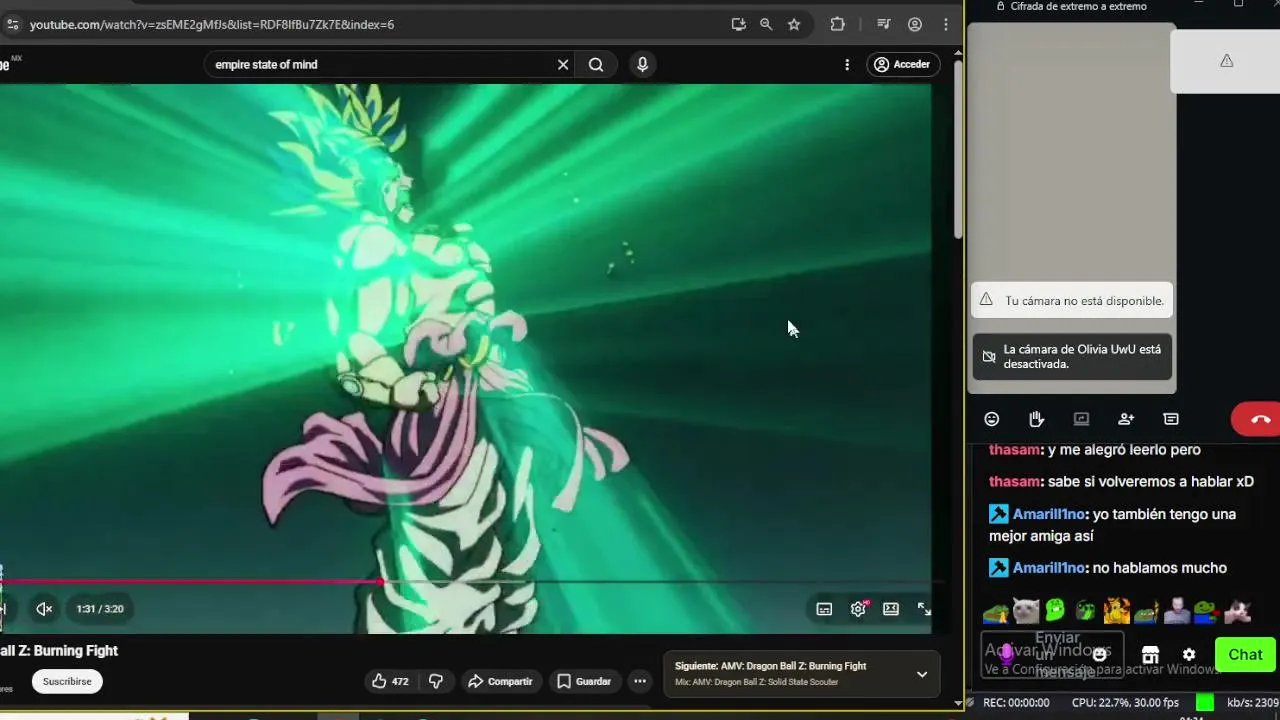Hang up with red phone button

tap(1258, 420)
